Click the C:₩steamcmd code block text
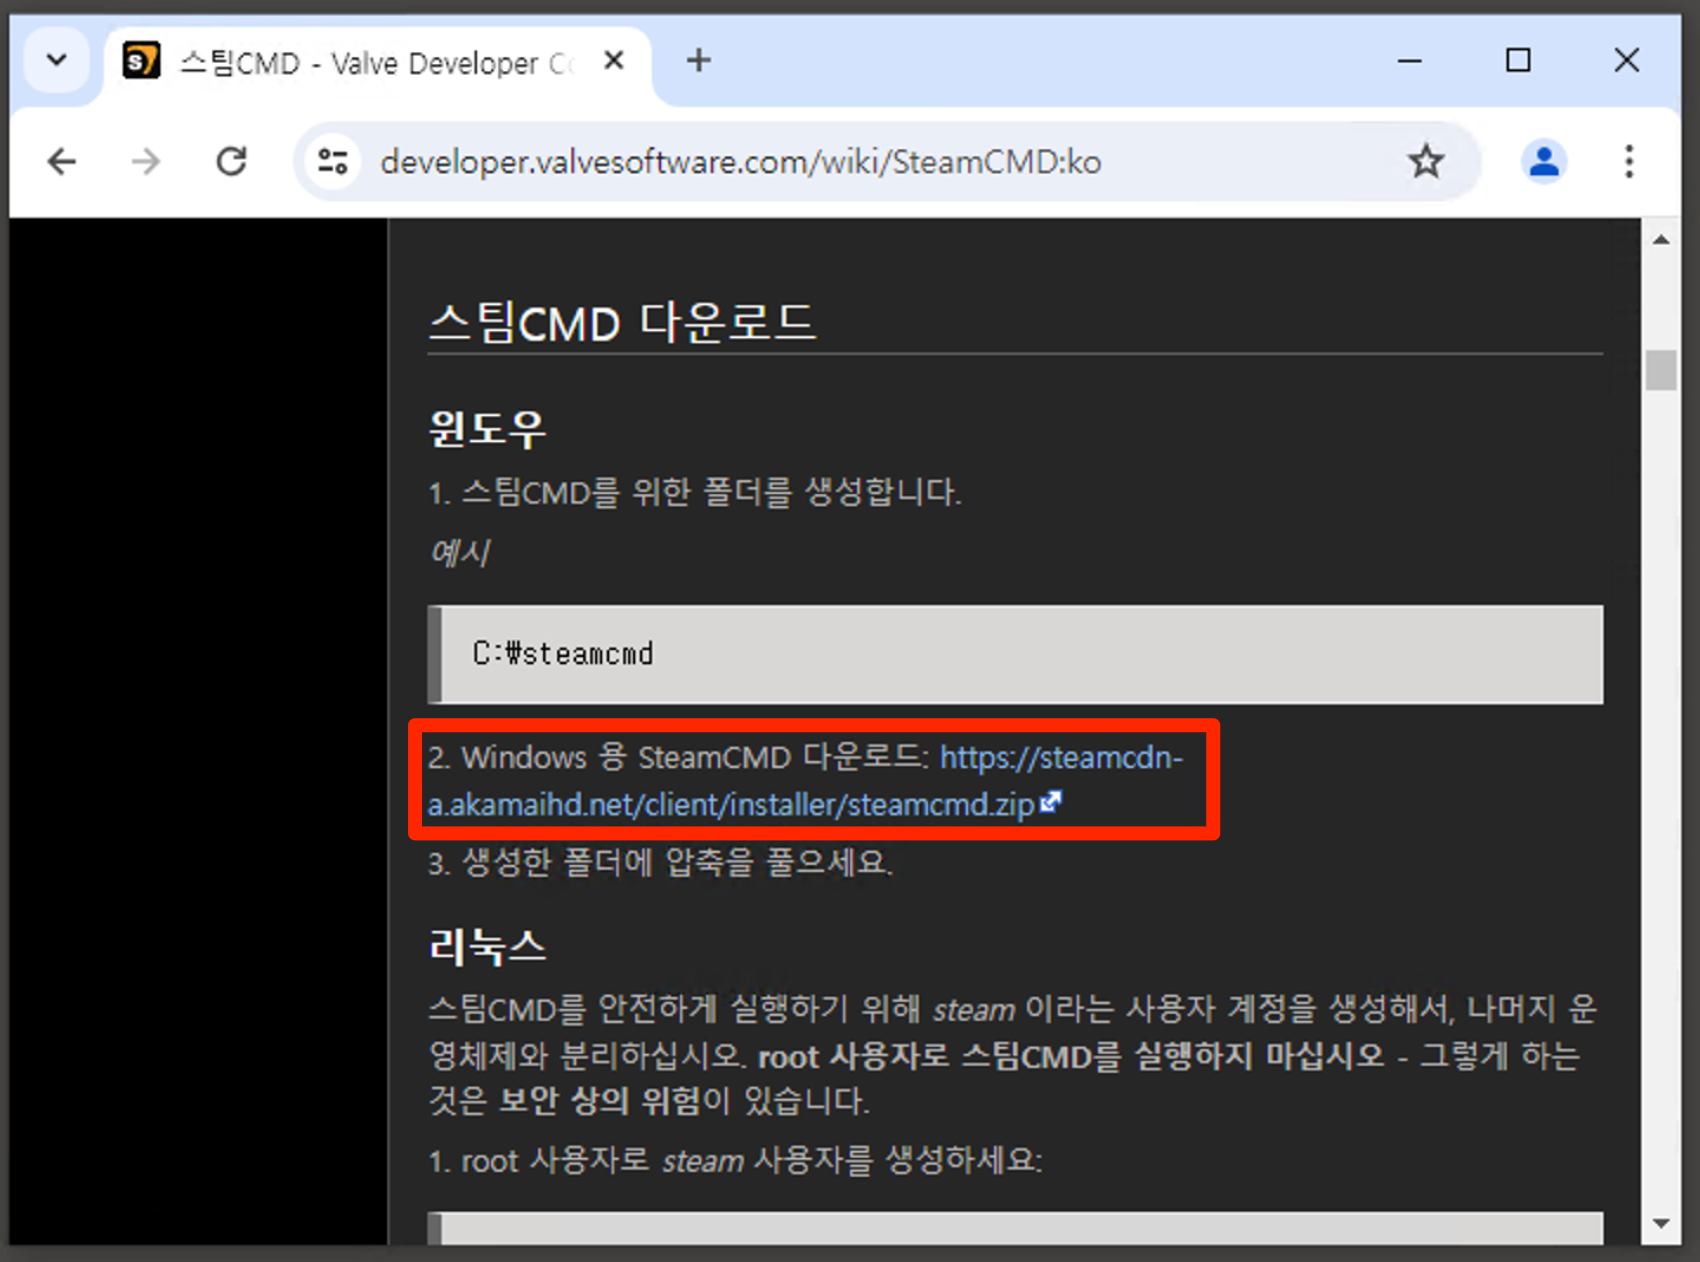 563,654
